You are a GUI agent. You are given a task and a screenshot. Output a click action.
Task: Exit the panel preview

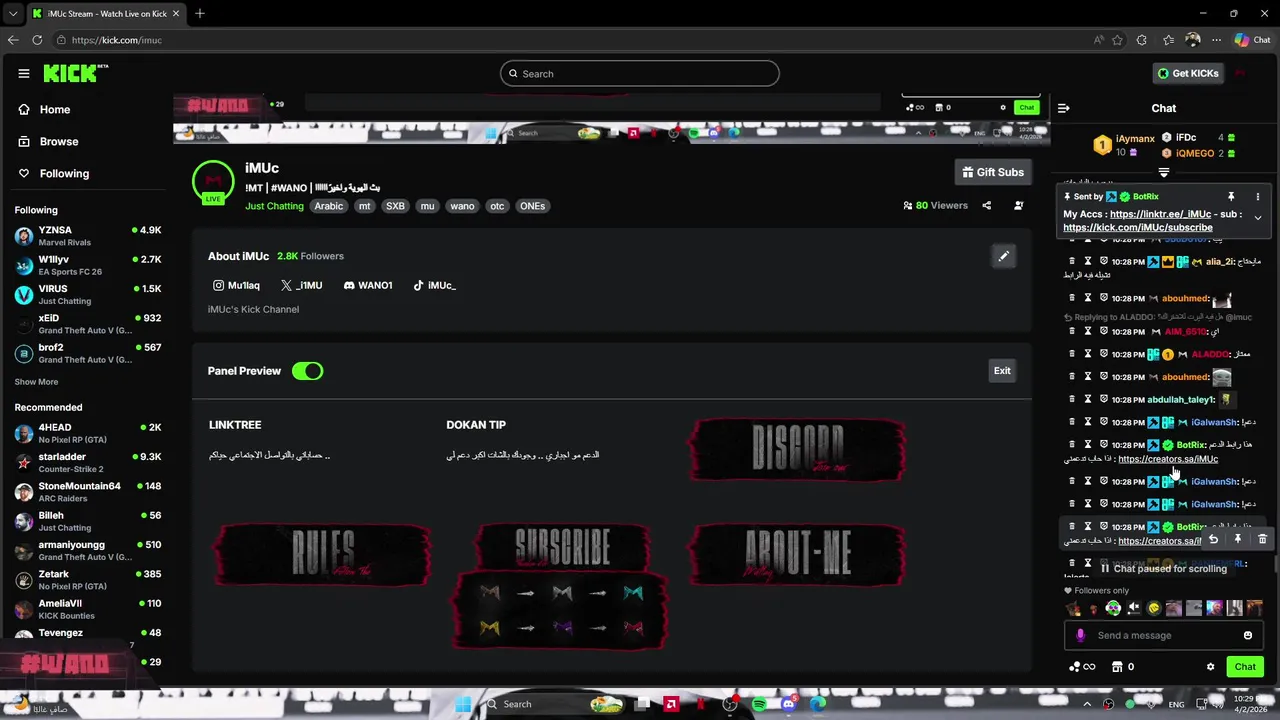pyautogui.click(x=1002, y=371)
